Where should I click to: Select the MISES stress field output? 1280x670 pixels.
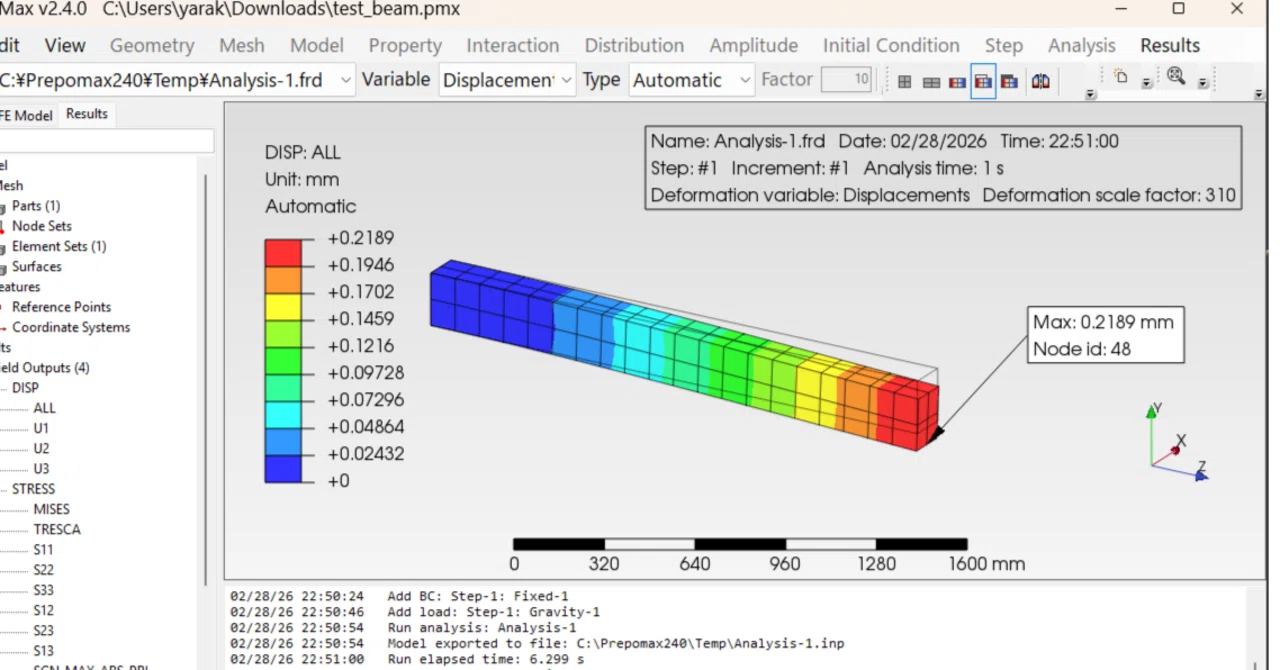click(x=52, y=509)
